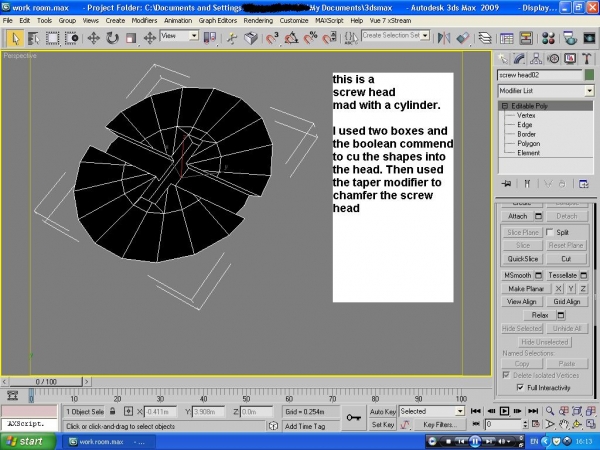This screenshot has height=450, width=600.
Task: Click the Grid Align button
Action: click(567, 302)
